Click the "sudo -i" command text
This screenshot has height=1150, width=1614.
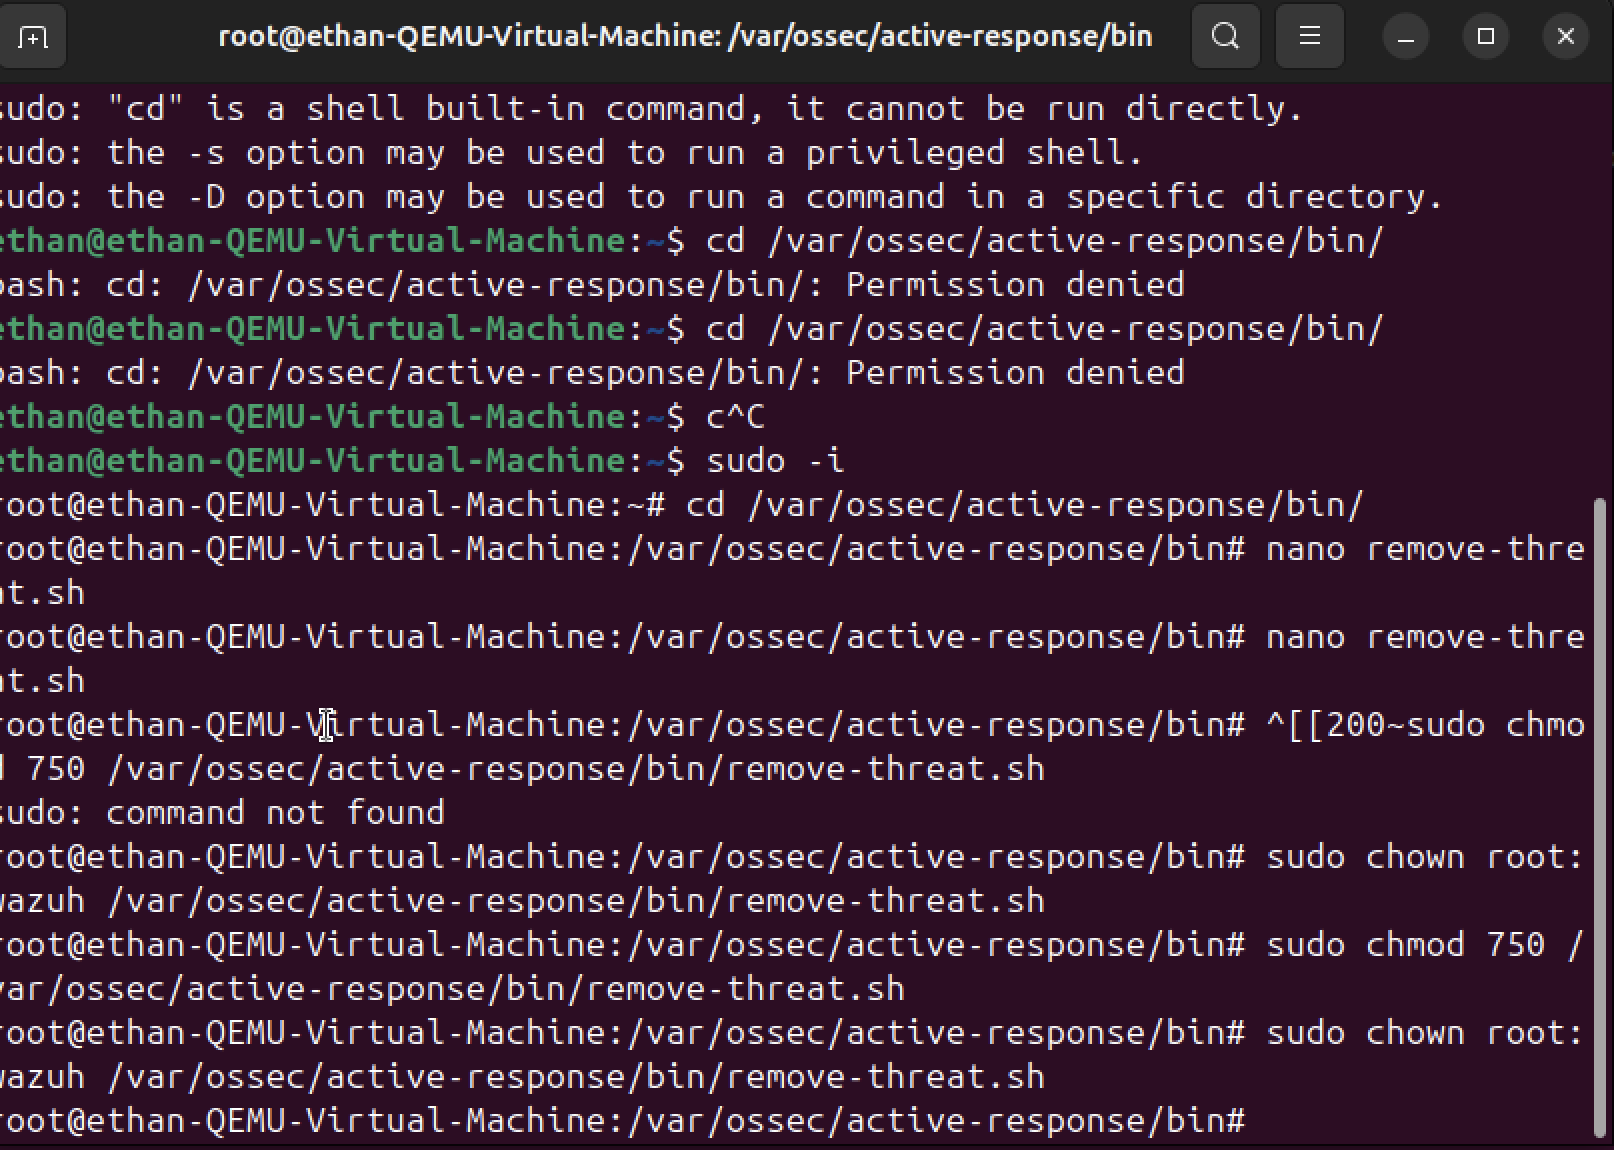[x=775, y=461]
